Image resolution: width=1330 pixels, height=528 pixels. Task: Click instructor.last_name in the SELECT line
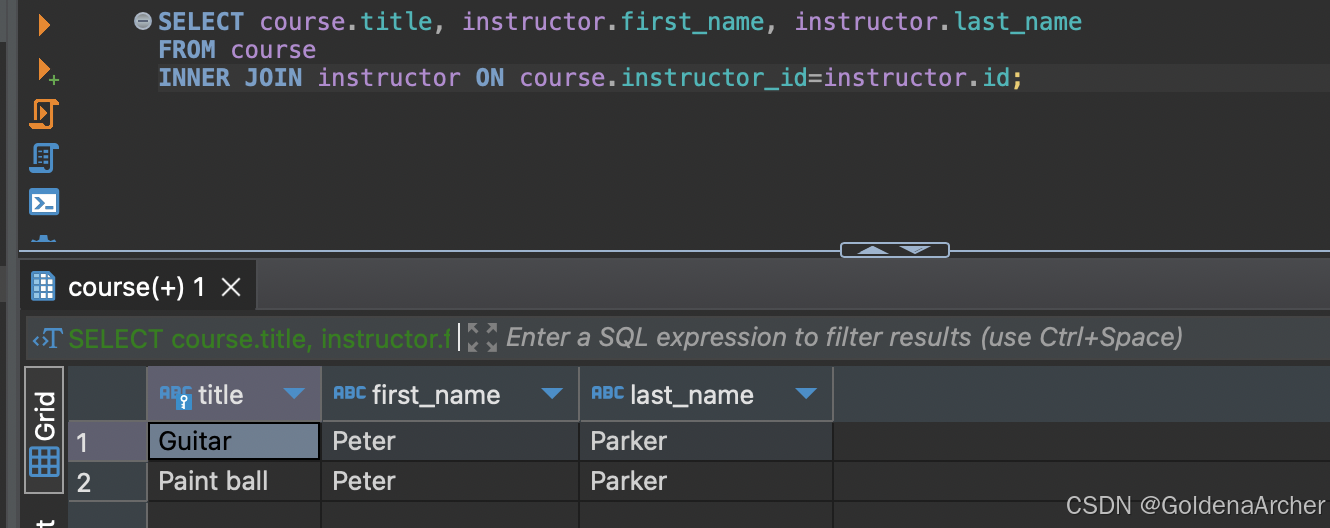[x=938, y=21]
